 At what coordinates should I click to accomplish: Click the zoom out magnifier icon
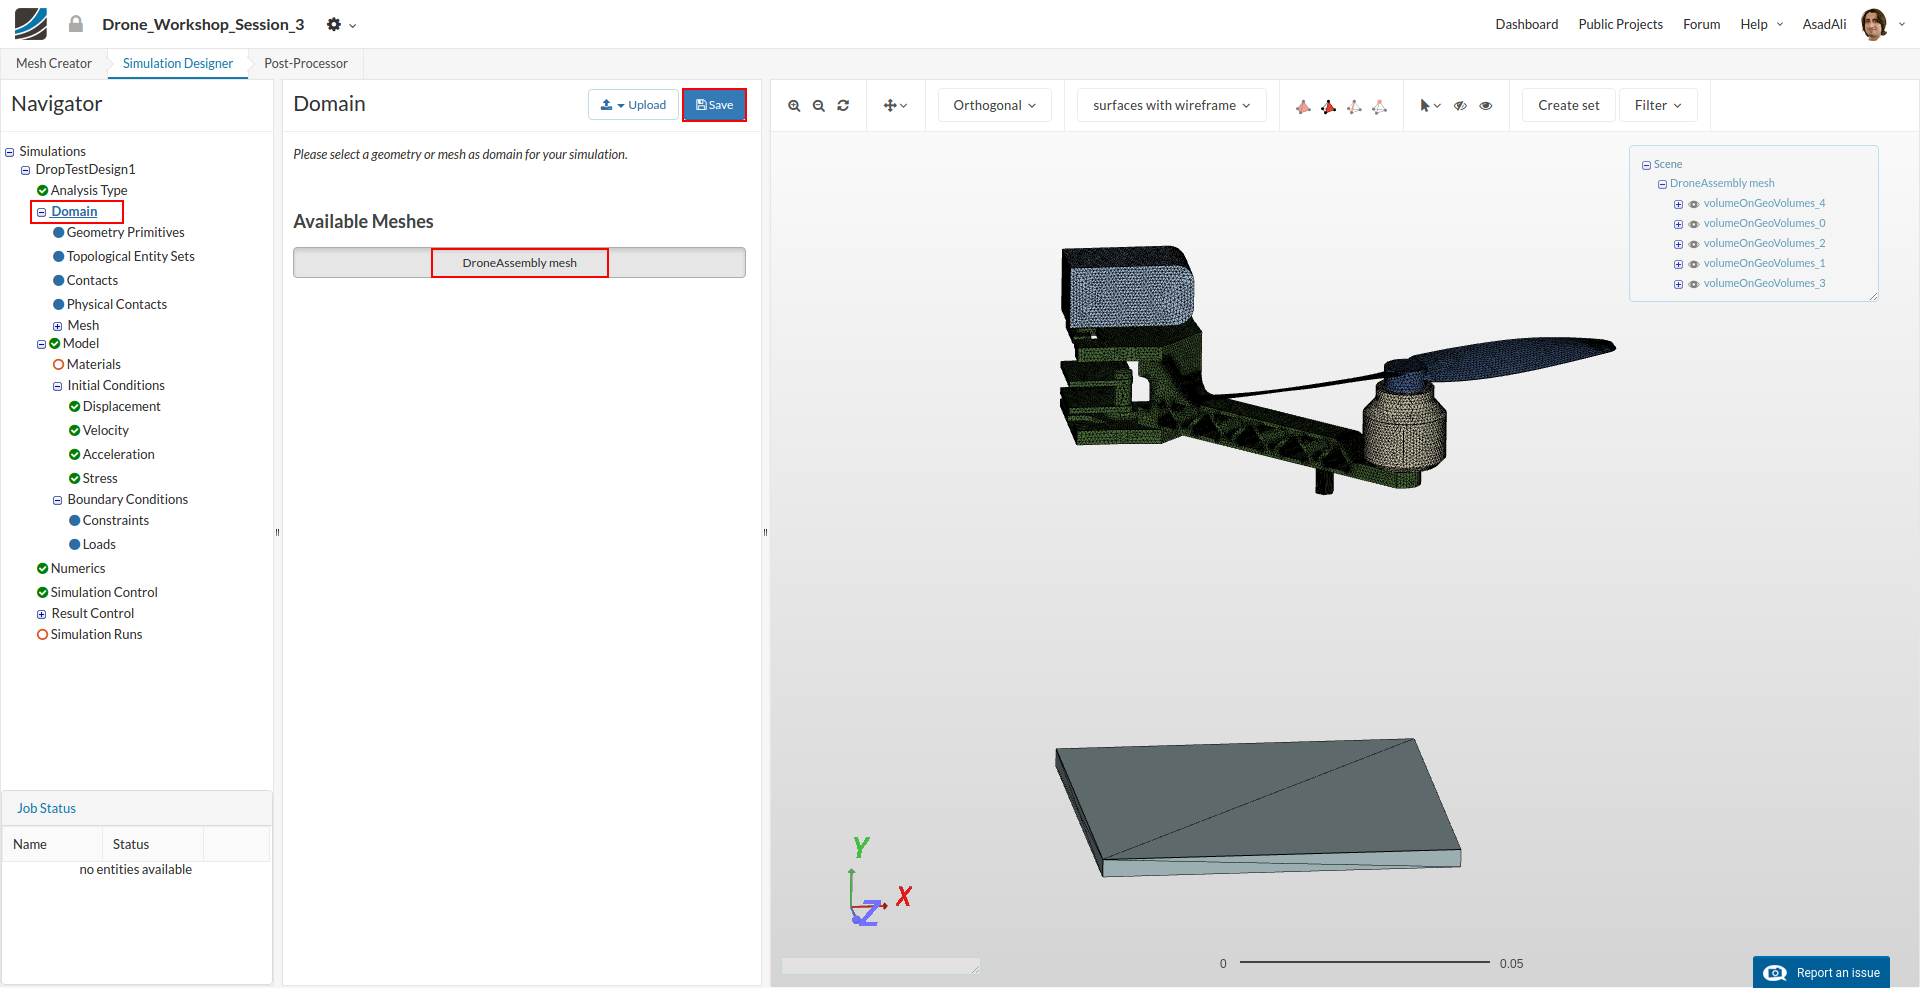[819, 106]
